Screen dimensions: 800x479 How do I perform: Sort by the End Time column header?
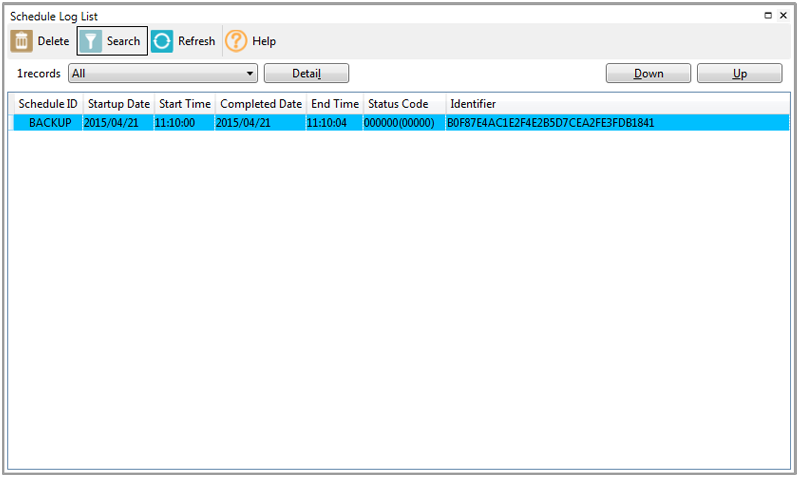pyautogui.click(x=334, y=104)
